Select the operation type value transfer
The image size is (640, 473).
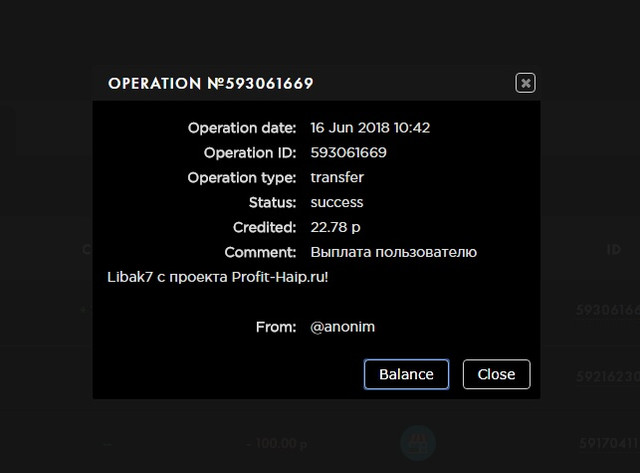337,178
